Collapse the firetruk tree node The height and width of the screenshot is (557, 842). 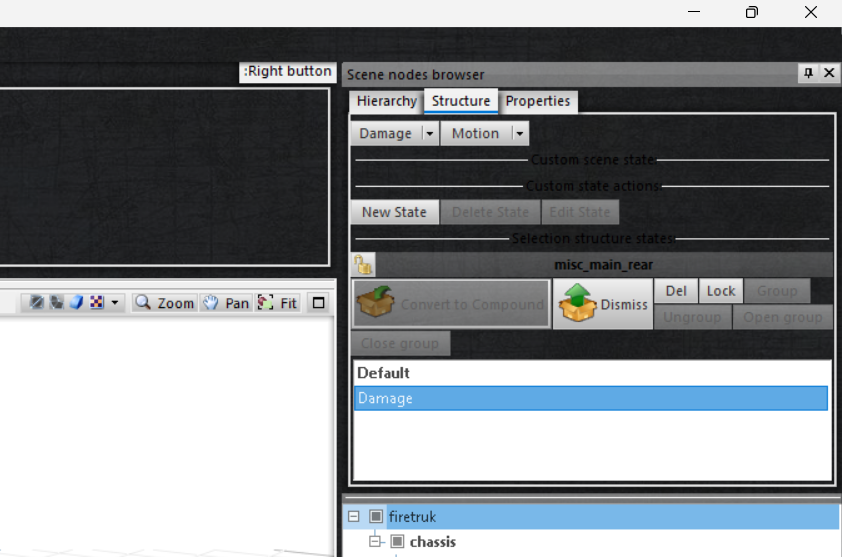click(353, 517)
